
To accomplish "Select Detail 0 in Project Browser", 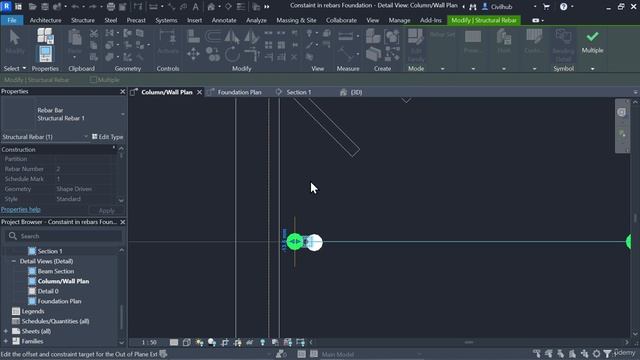I will point(48,291).
